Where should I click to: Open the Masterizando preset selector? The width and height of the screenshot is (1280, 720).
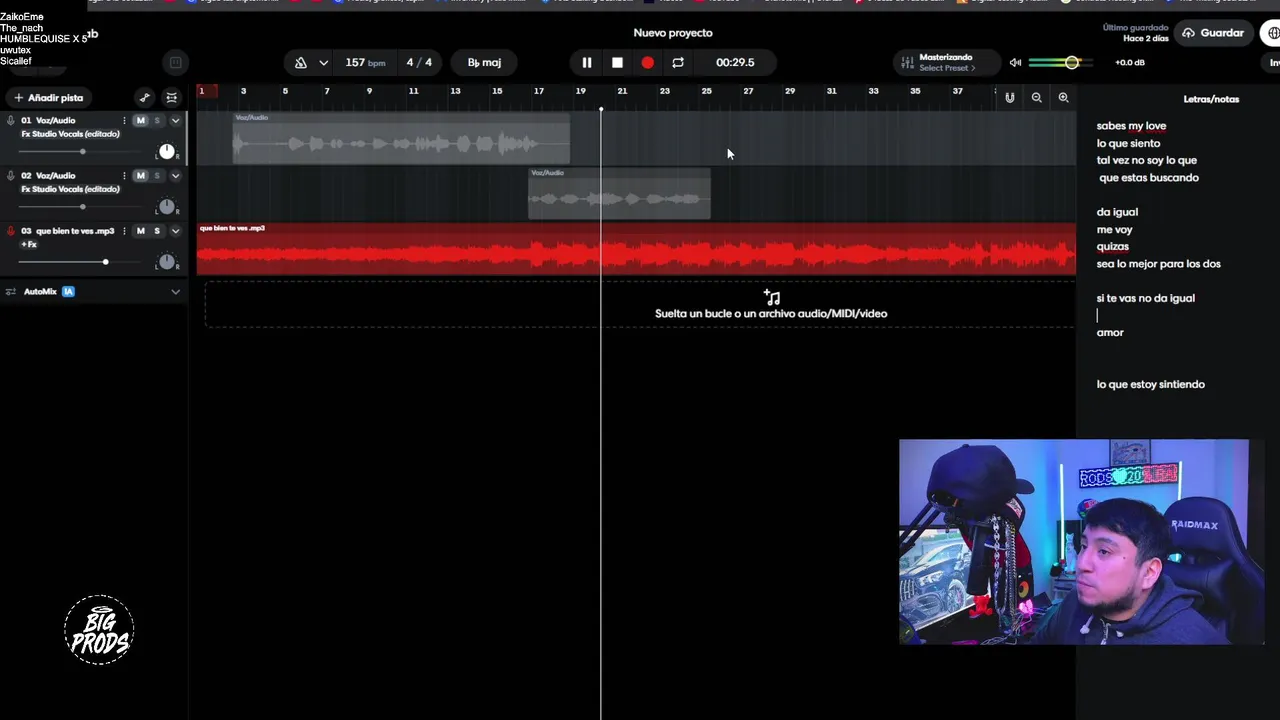point(946,63)
